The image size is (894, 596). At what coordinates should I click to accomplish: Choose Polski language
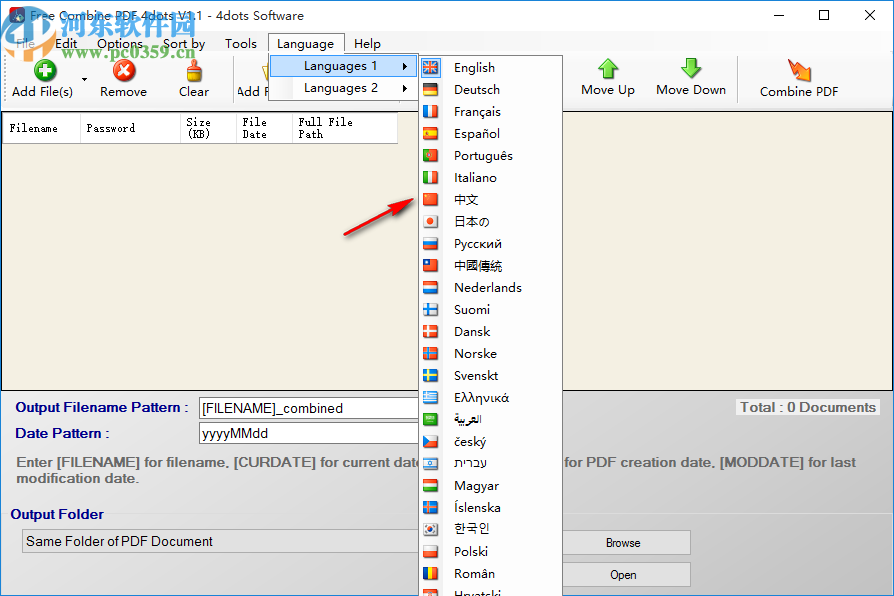pos(490,552)
